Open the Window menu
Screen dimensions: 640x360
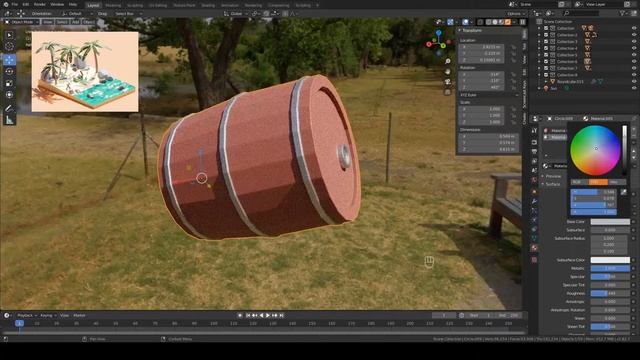pos(57,4)
